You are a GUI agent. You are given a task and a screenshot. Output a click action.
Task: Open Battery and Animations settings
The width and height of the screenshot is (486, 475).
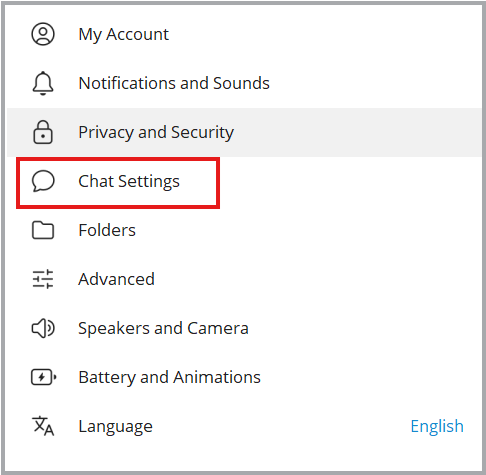169,378
